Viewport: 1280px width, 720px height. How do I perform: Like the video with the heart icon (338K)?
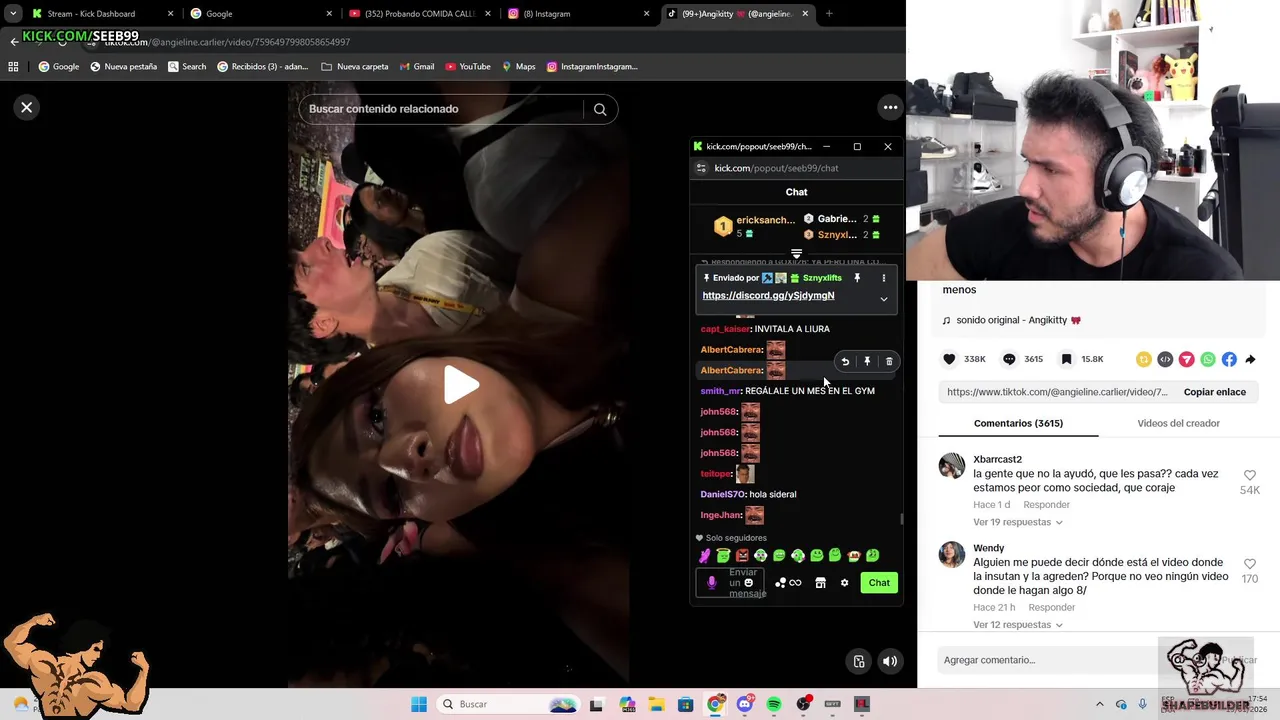coord(950,359)
